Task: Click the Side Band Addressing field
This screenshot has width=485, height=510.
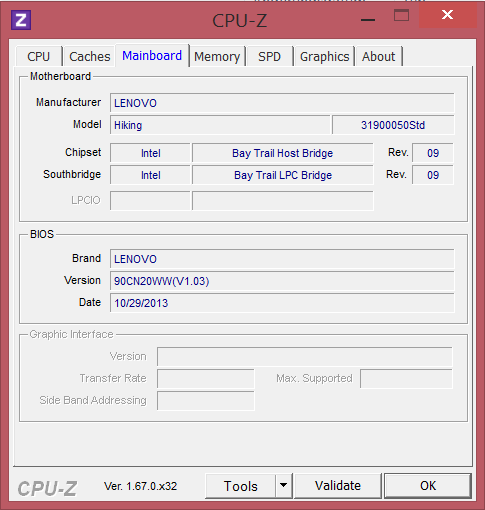Action: coord(206,401)
